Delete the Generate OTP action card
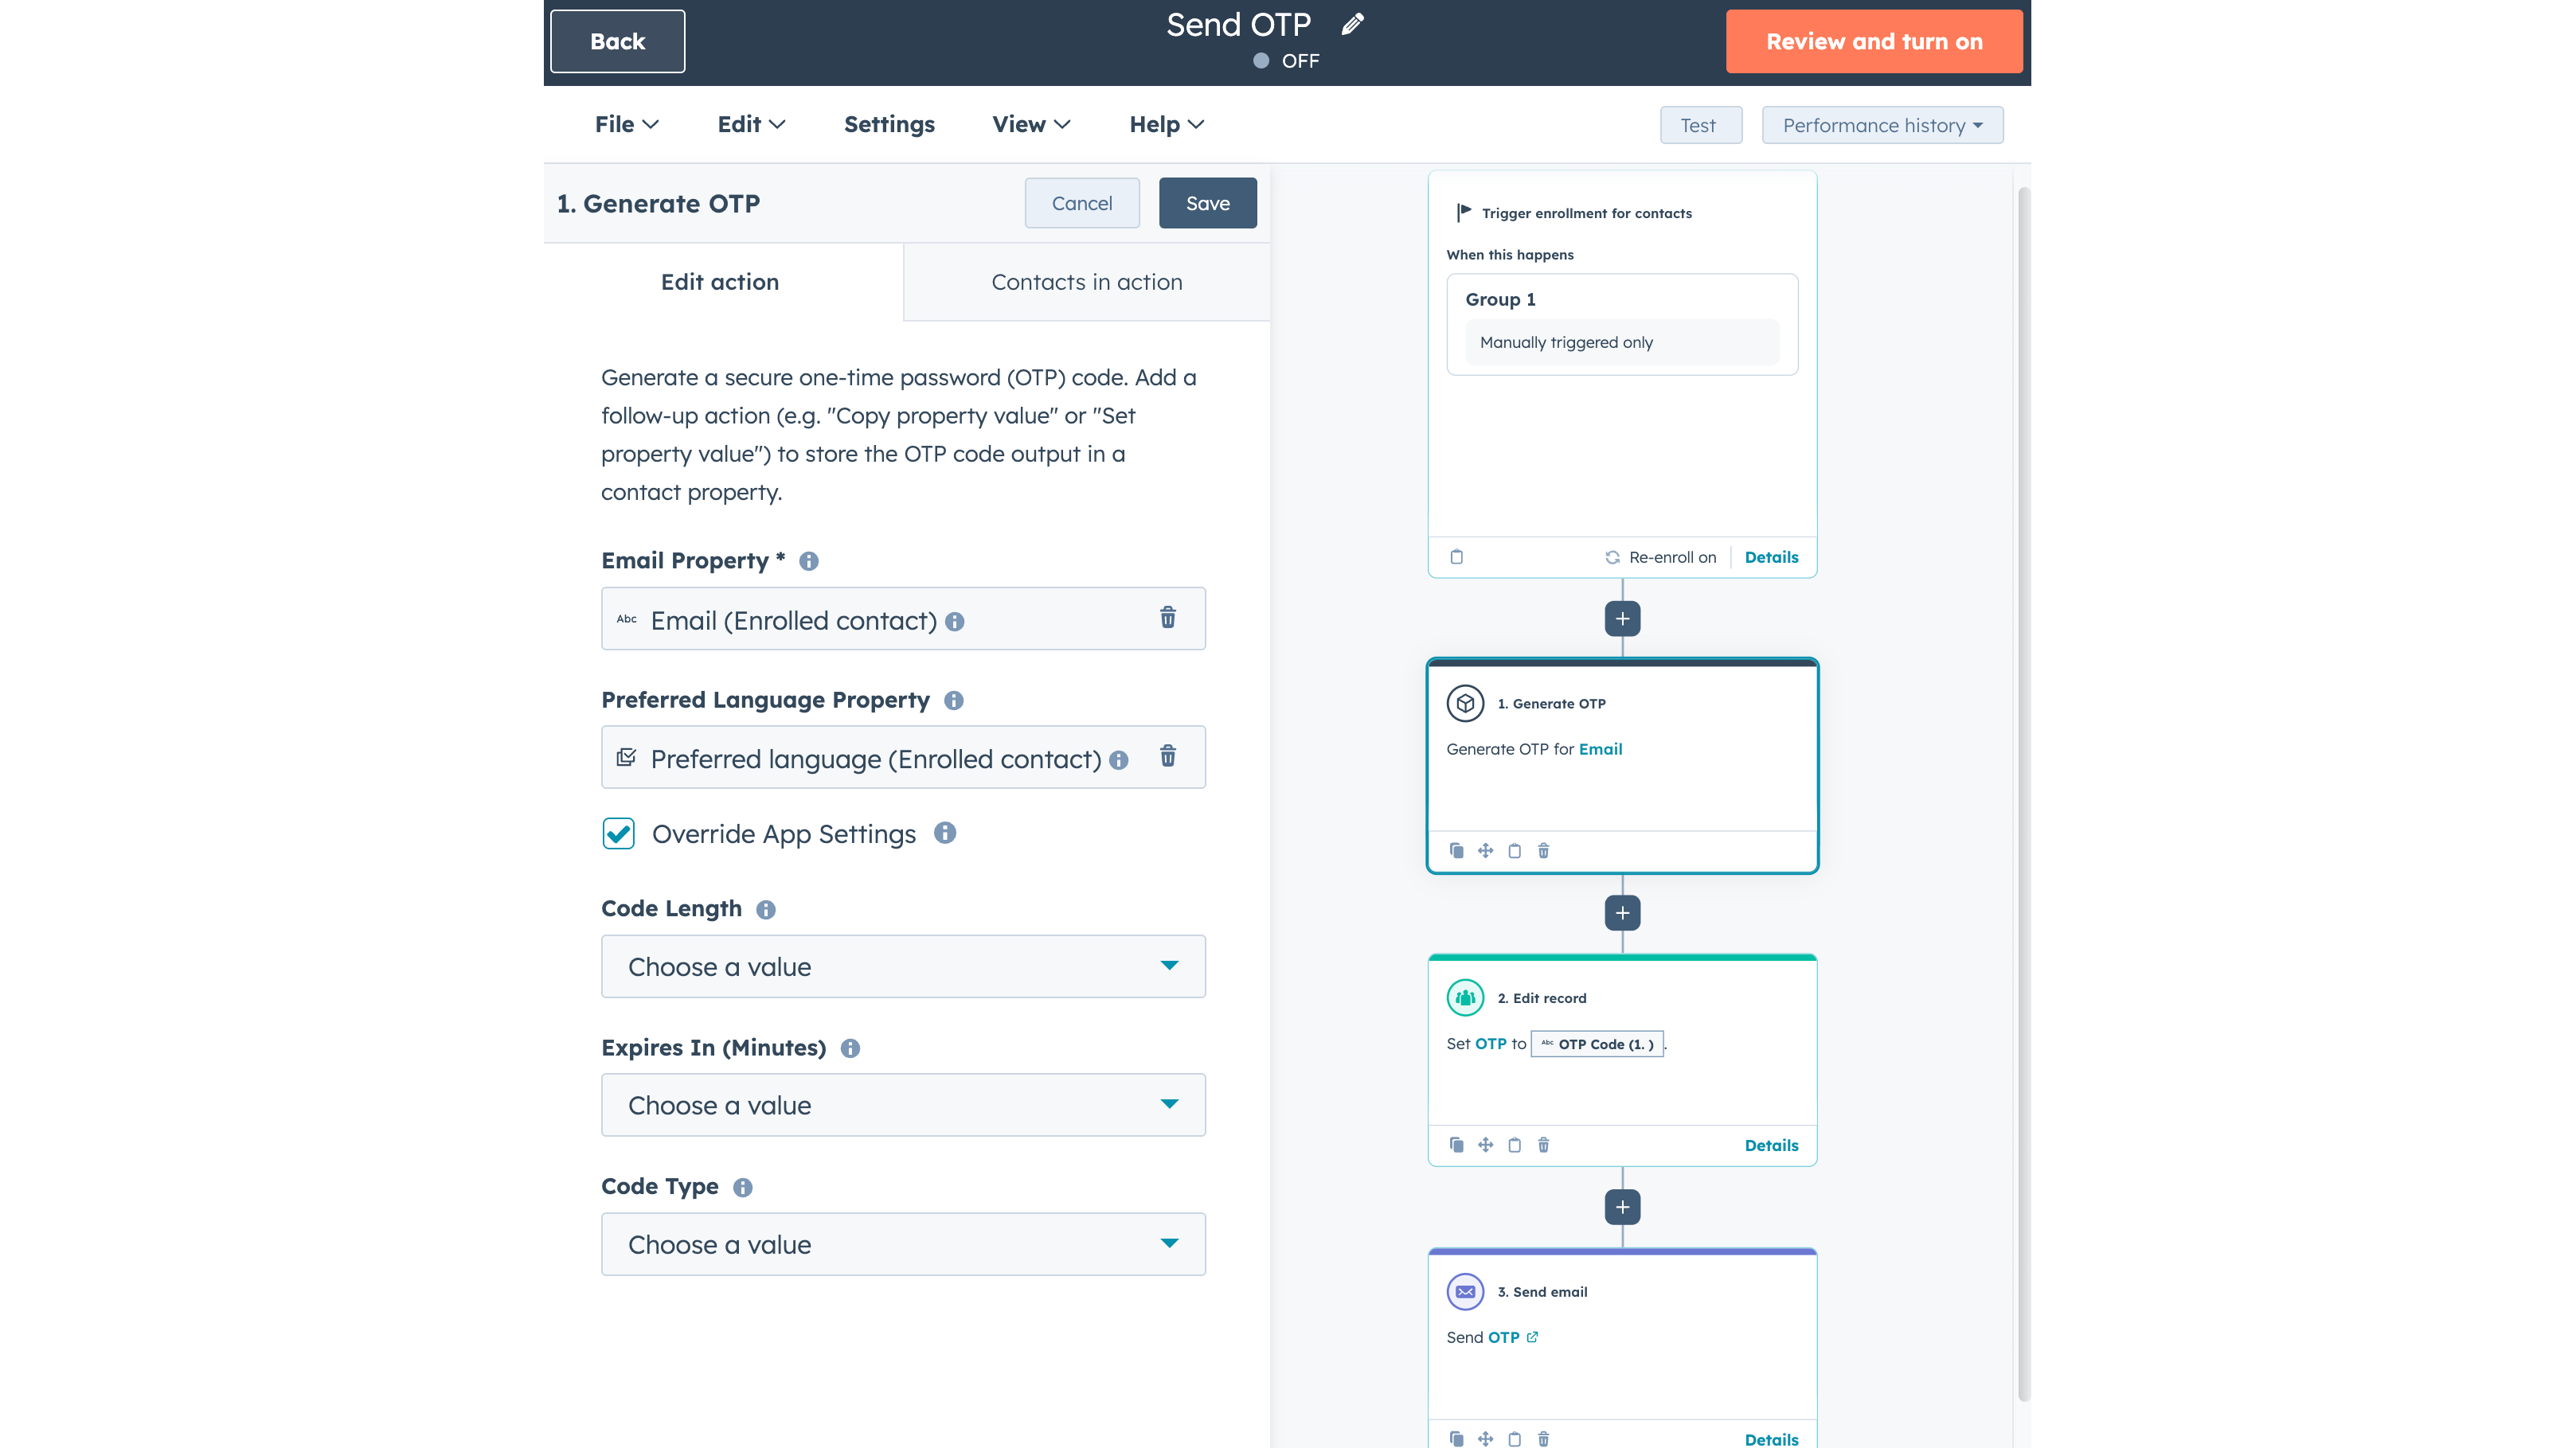The height and width of the screenshot is (1448, 2576). [x=1543, y=851]
